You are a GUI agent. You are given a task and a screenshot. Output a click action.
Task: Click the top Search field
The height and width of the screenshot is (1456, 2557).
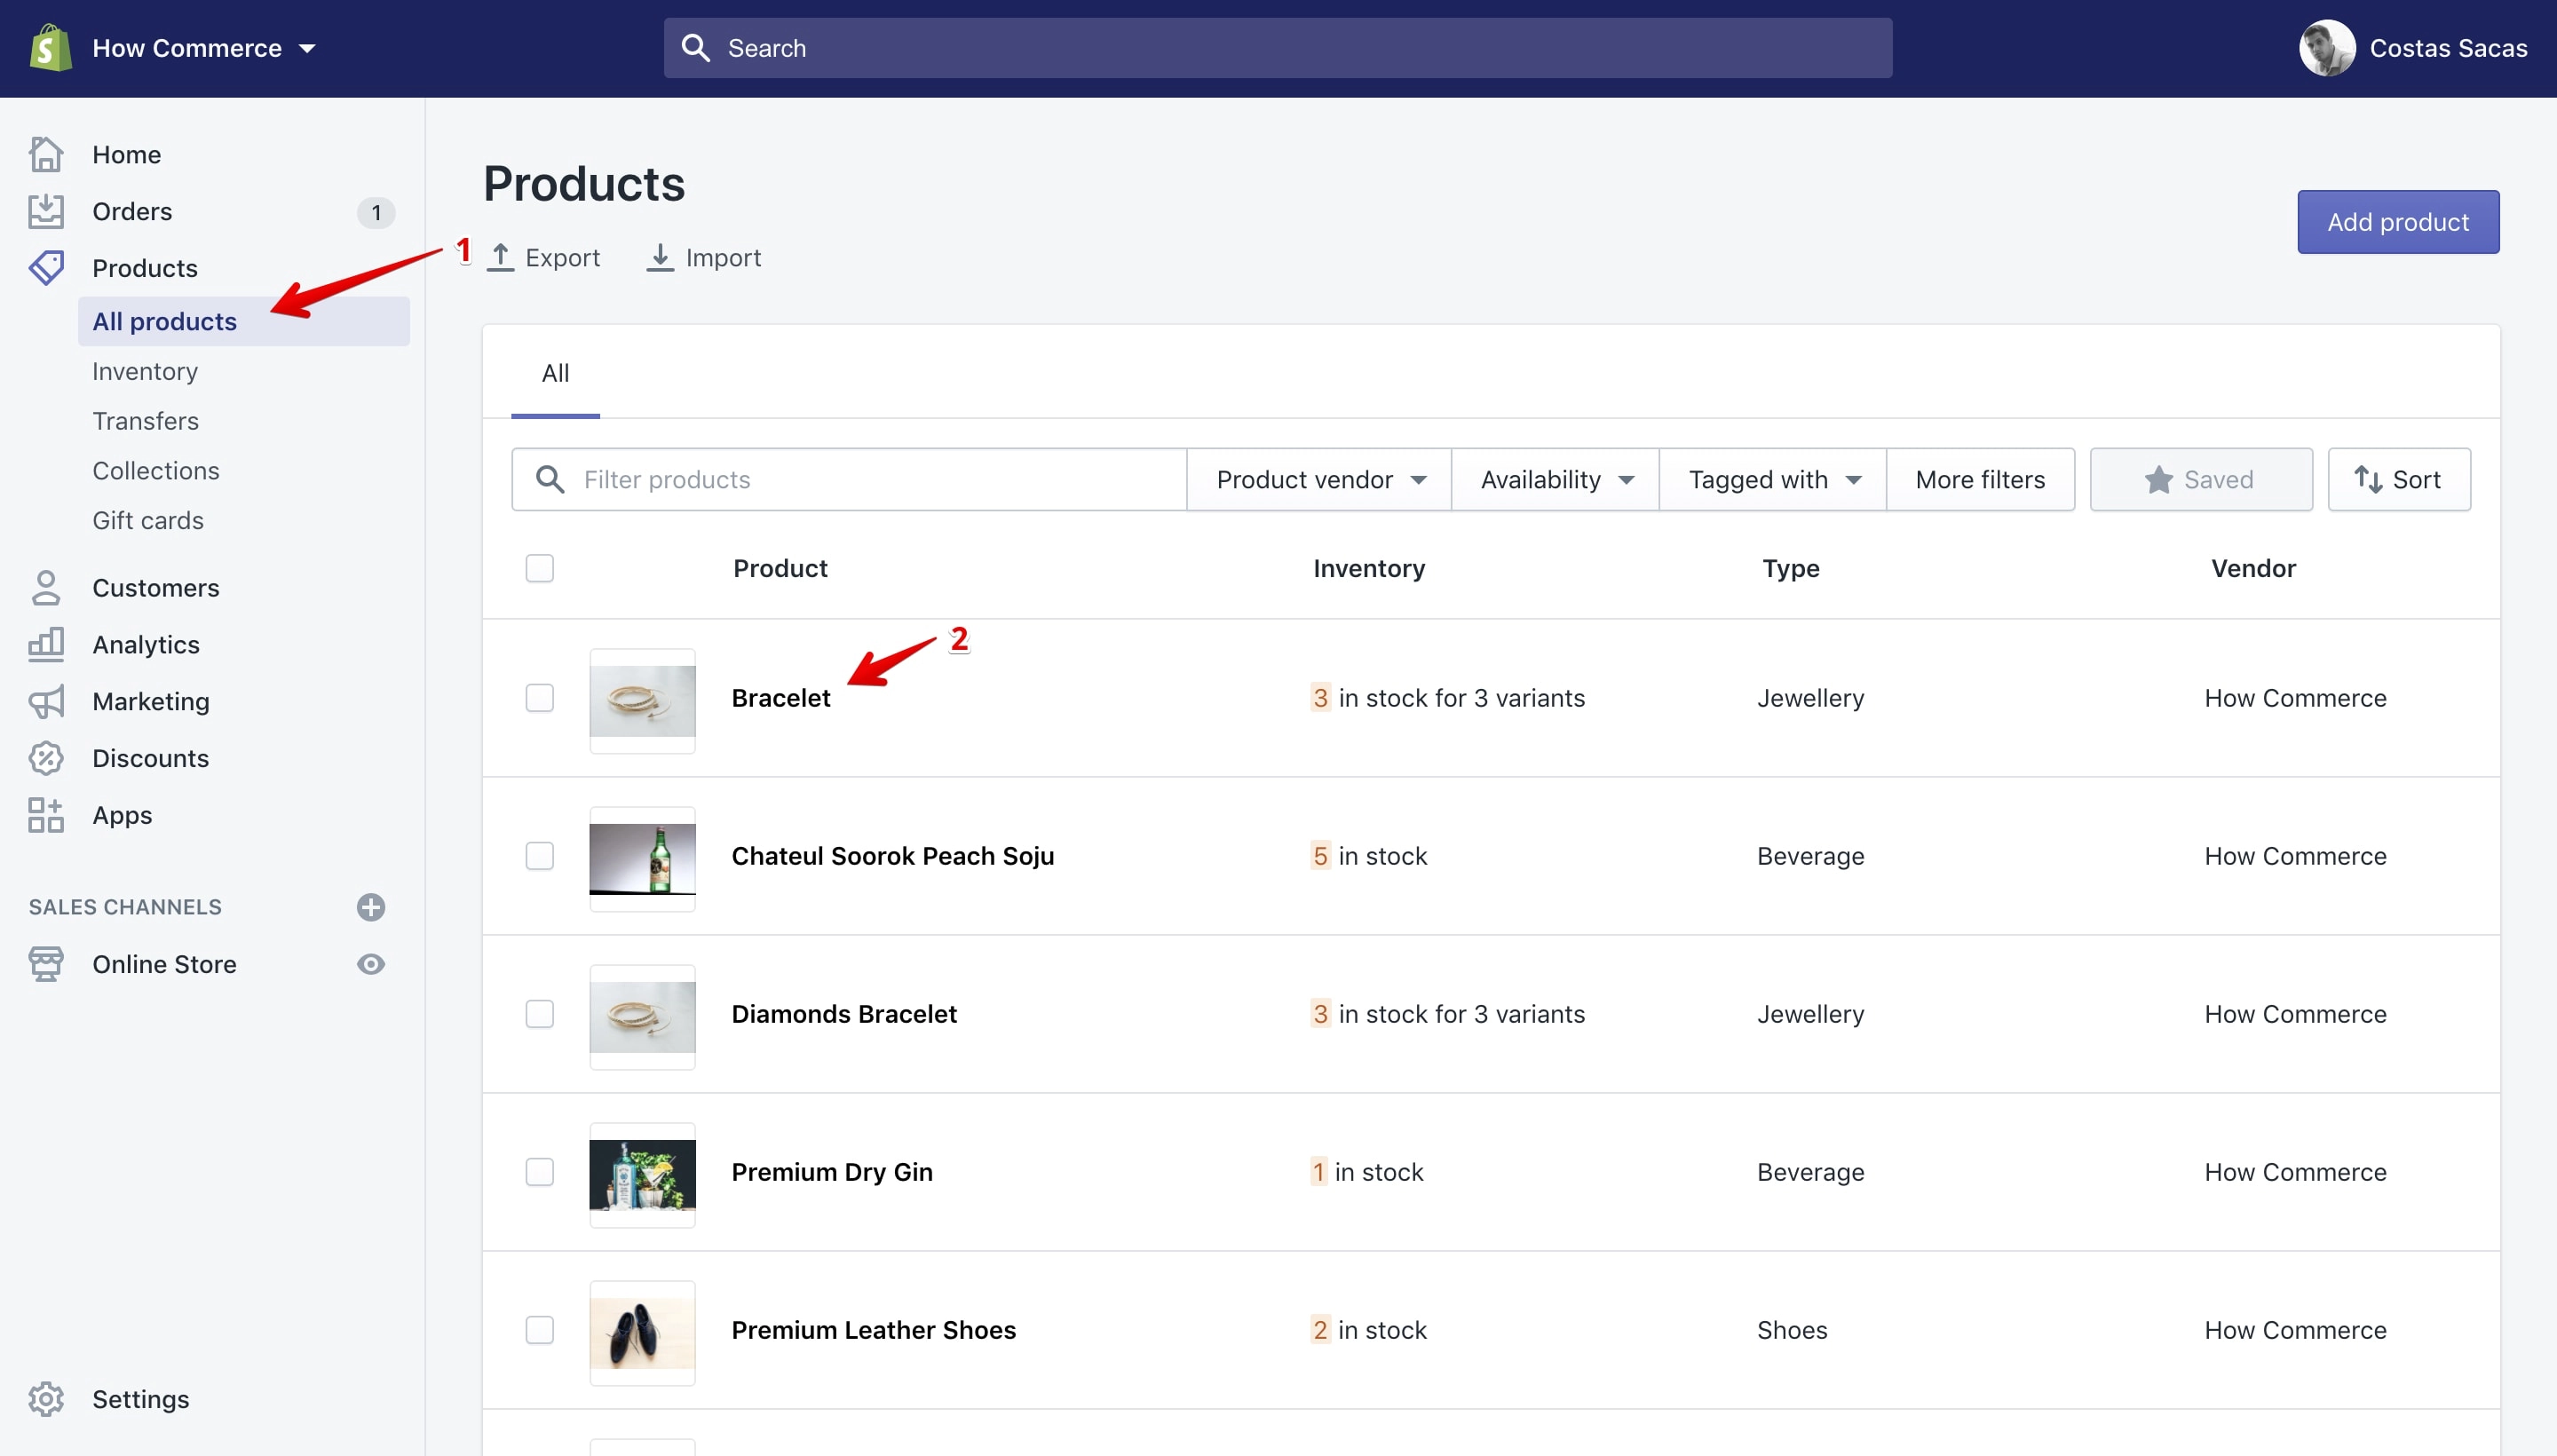(x=1278, y=48)
